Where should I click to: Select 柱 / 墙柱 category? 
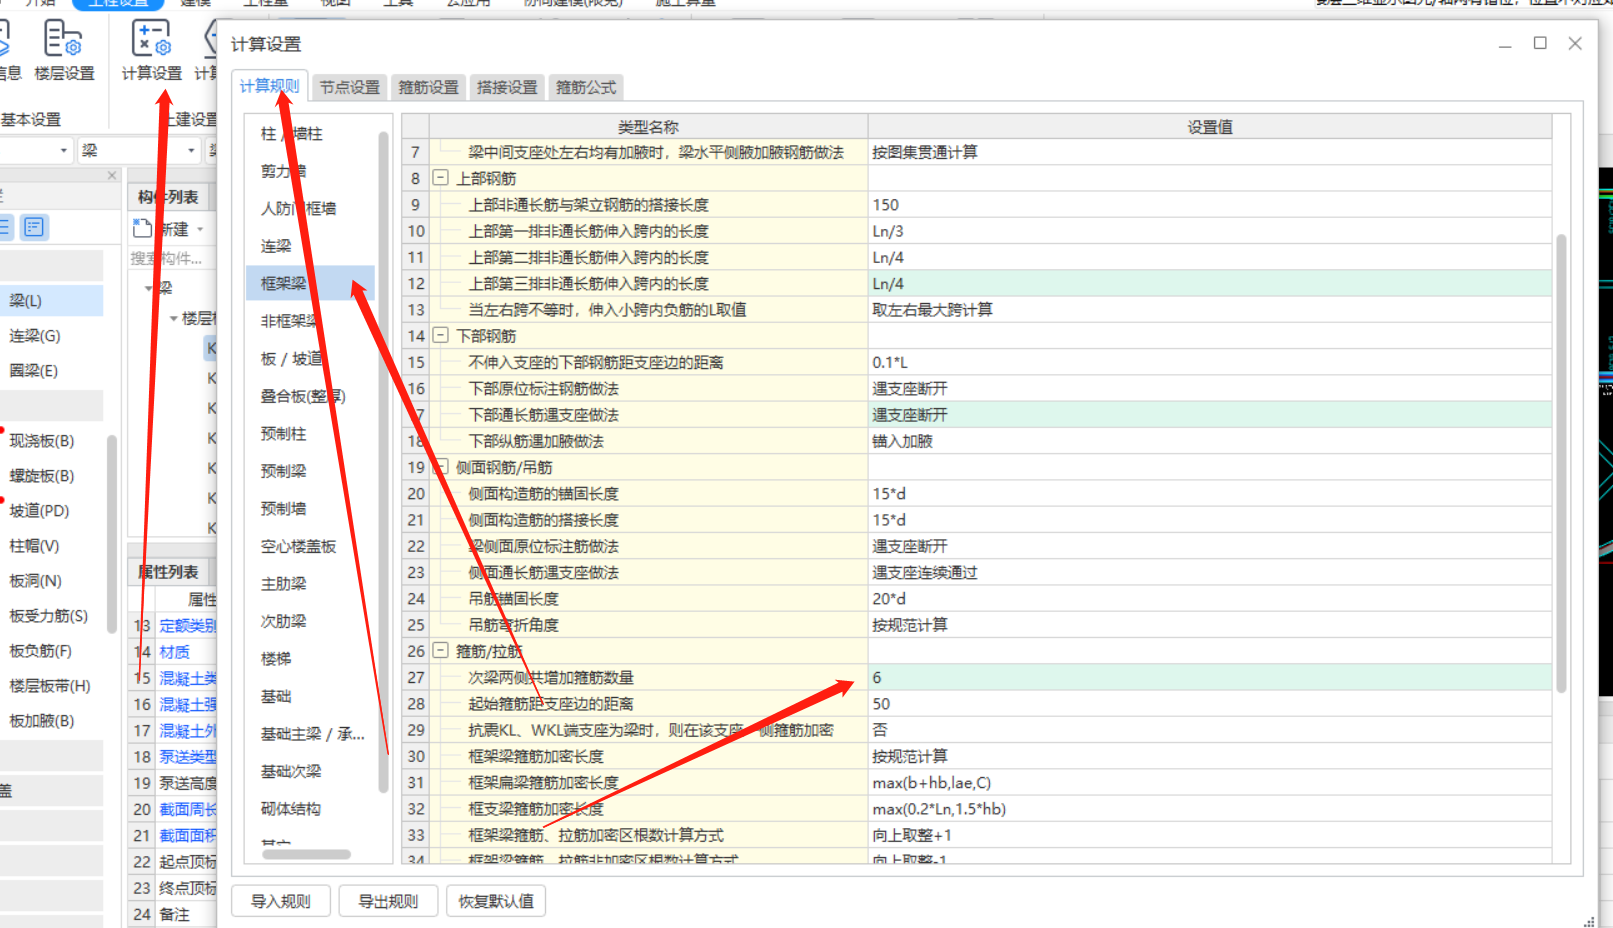(x=291, y=133)
